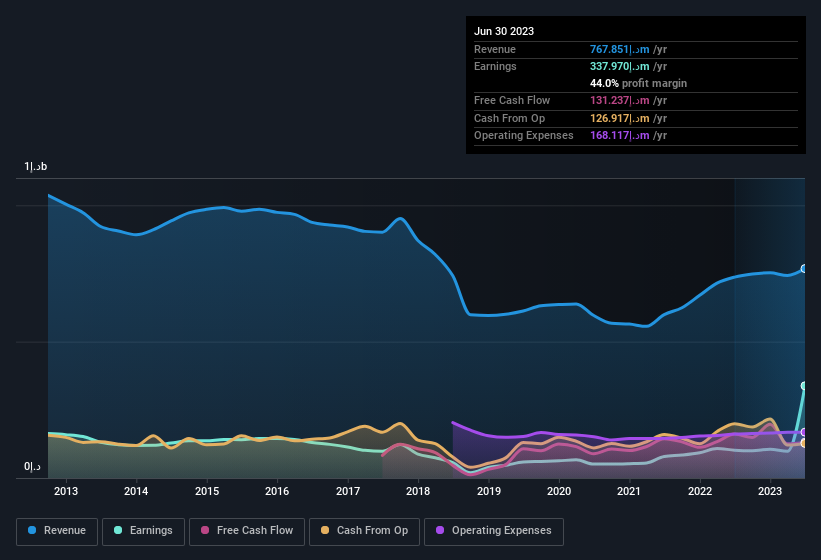Click the Revenue end-point marker on chart

[x=804, y=268]
